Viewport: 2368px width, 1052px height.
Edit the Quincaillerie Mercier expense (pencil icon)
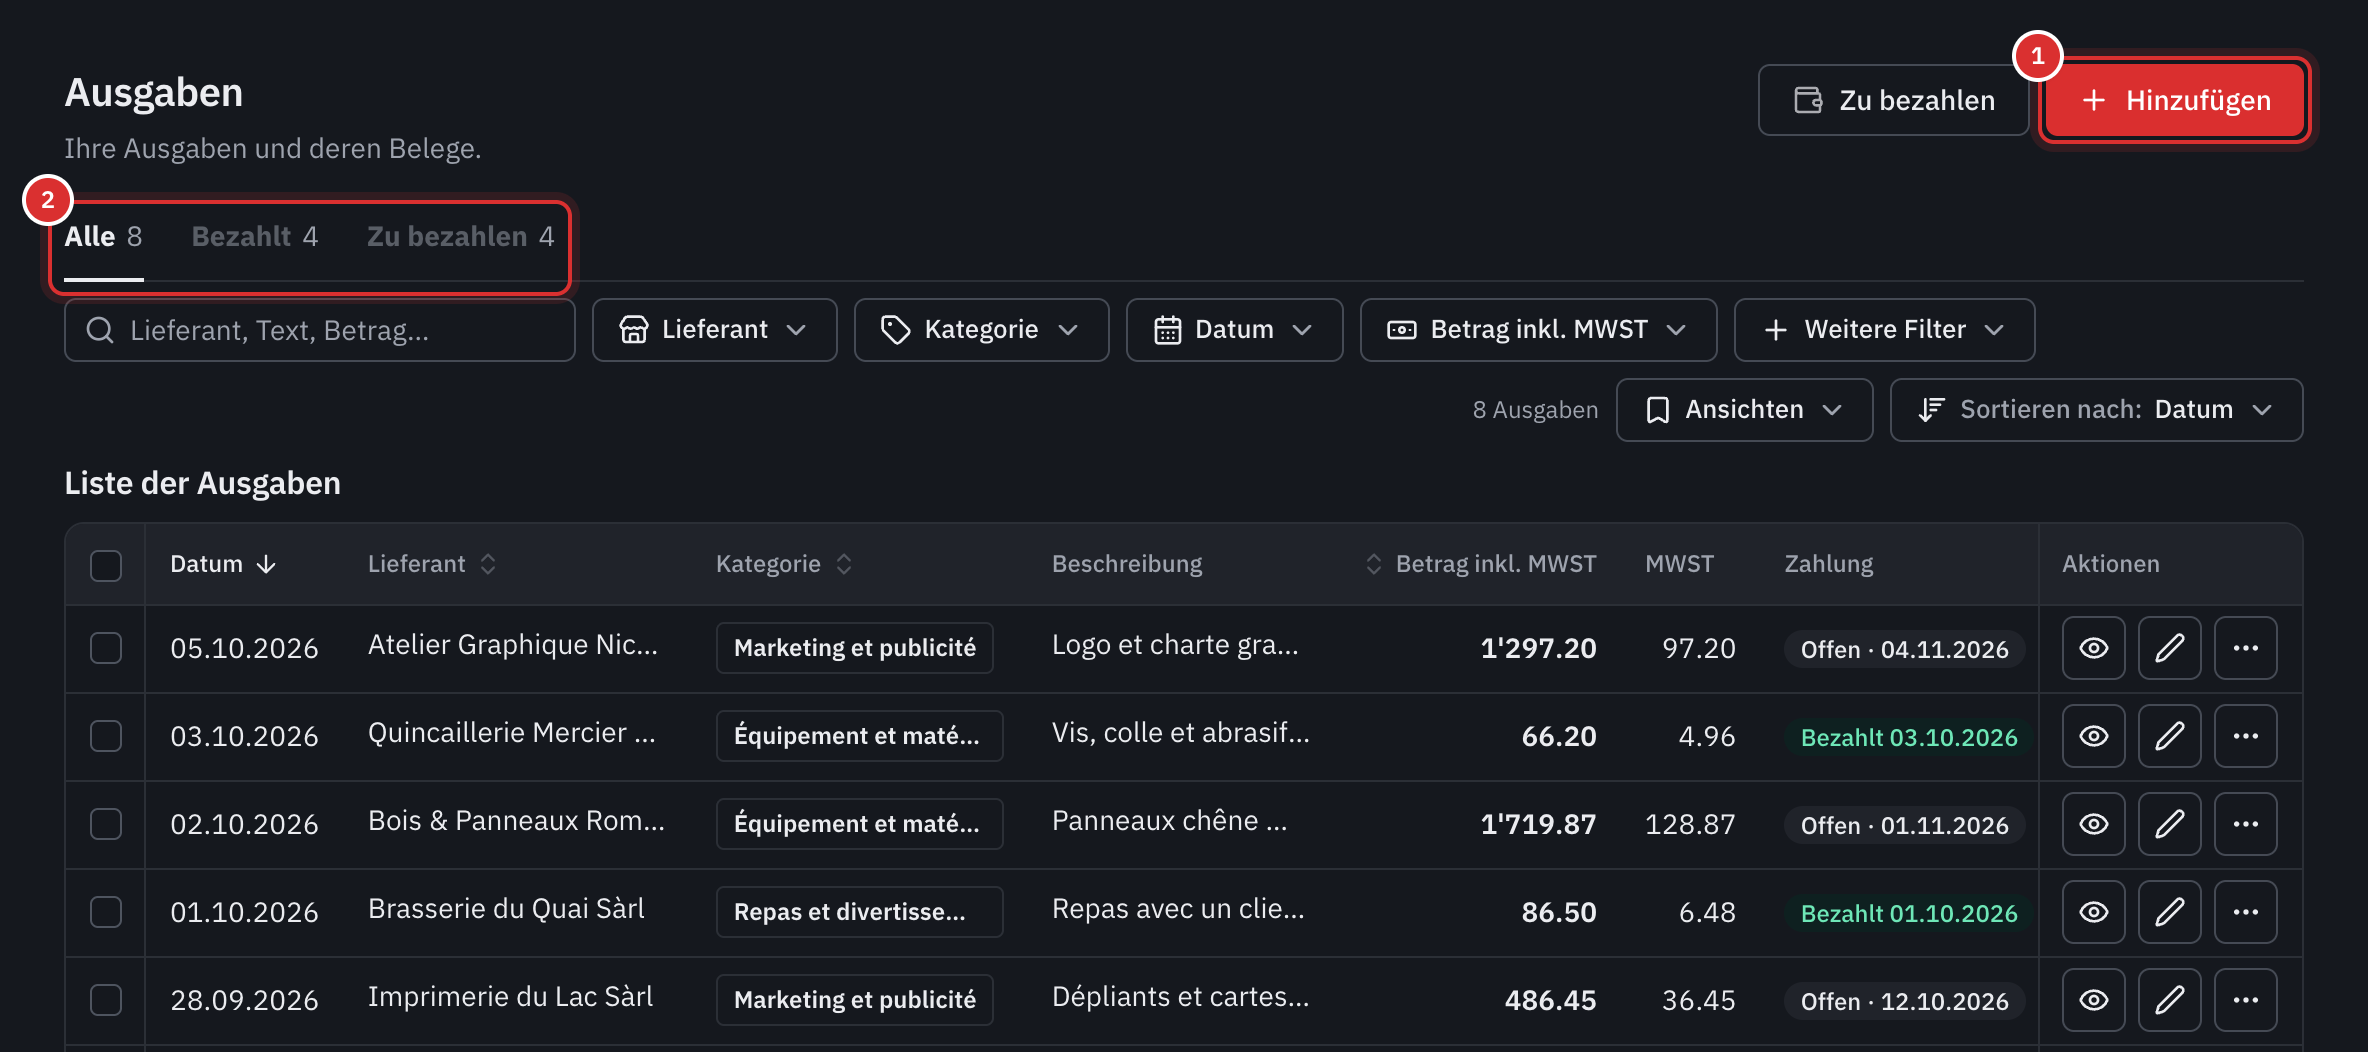click(x=2169, y=736)
